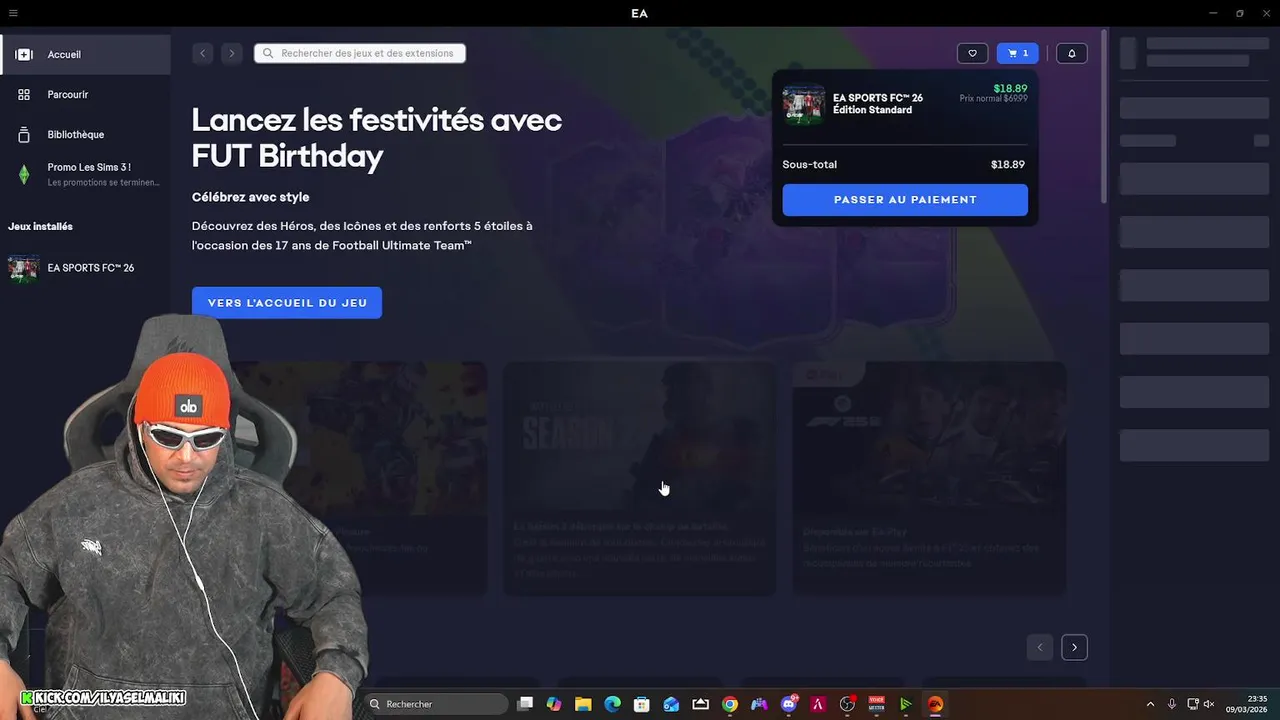Viewport: 1280px width, 720px height.
Task: Open OBS Studio from the taskbar
Action: (848, 704)
